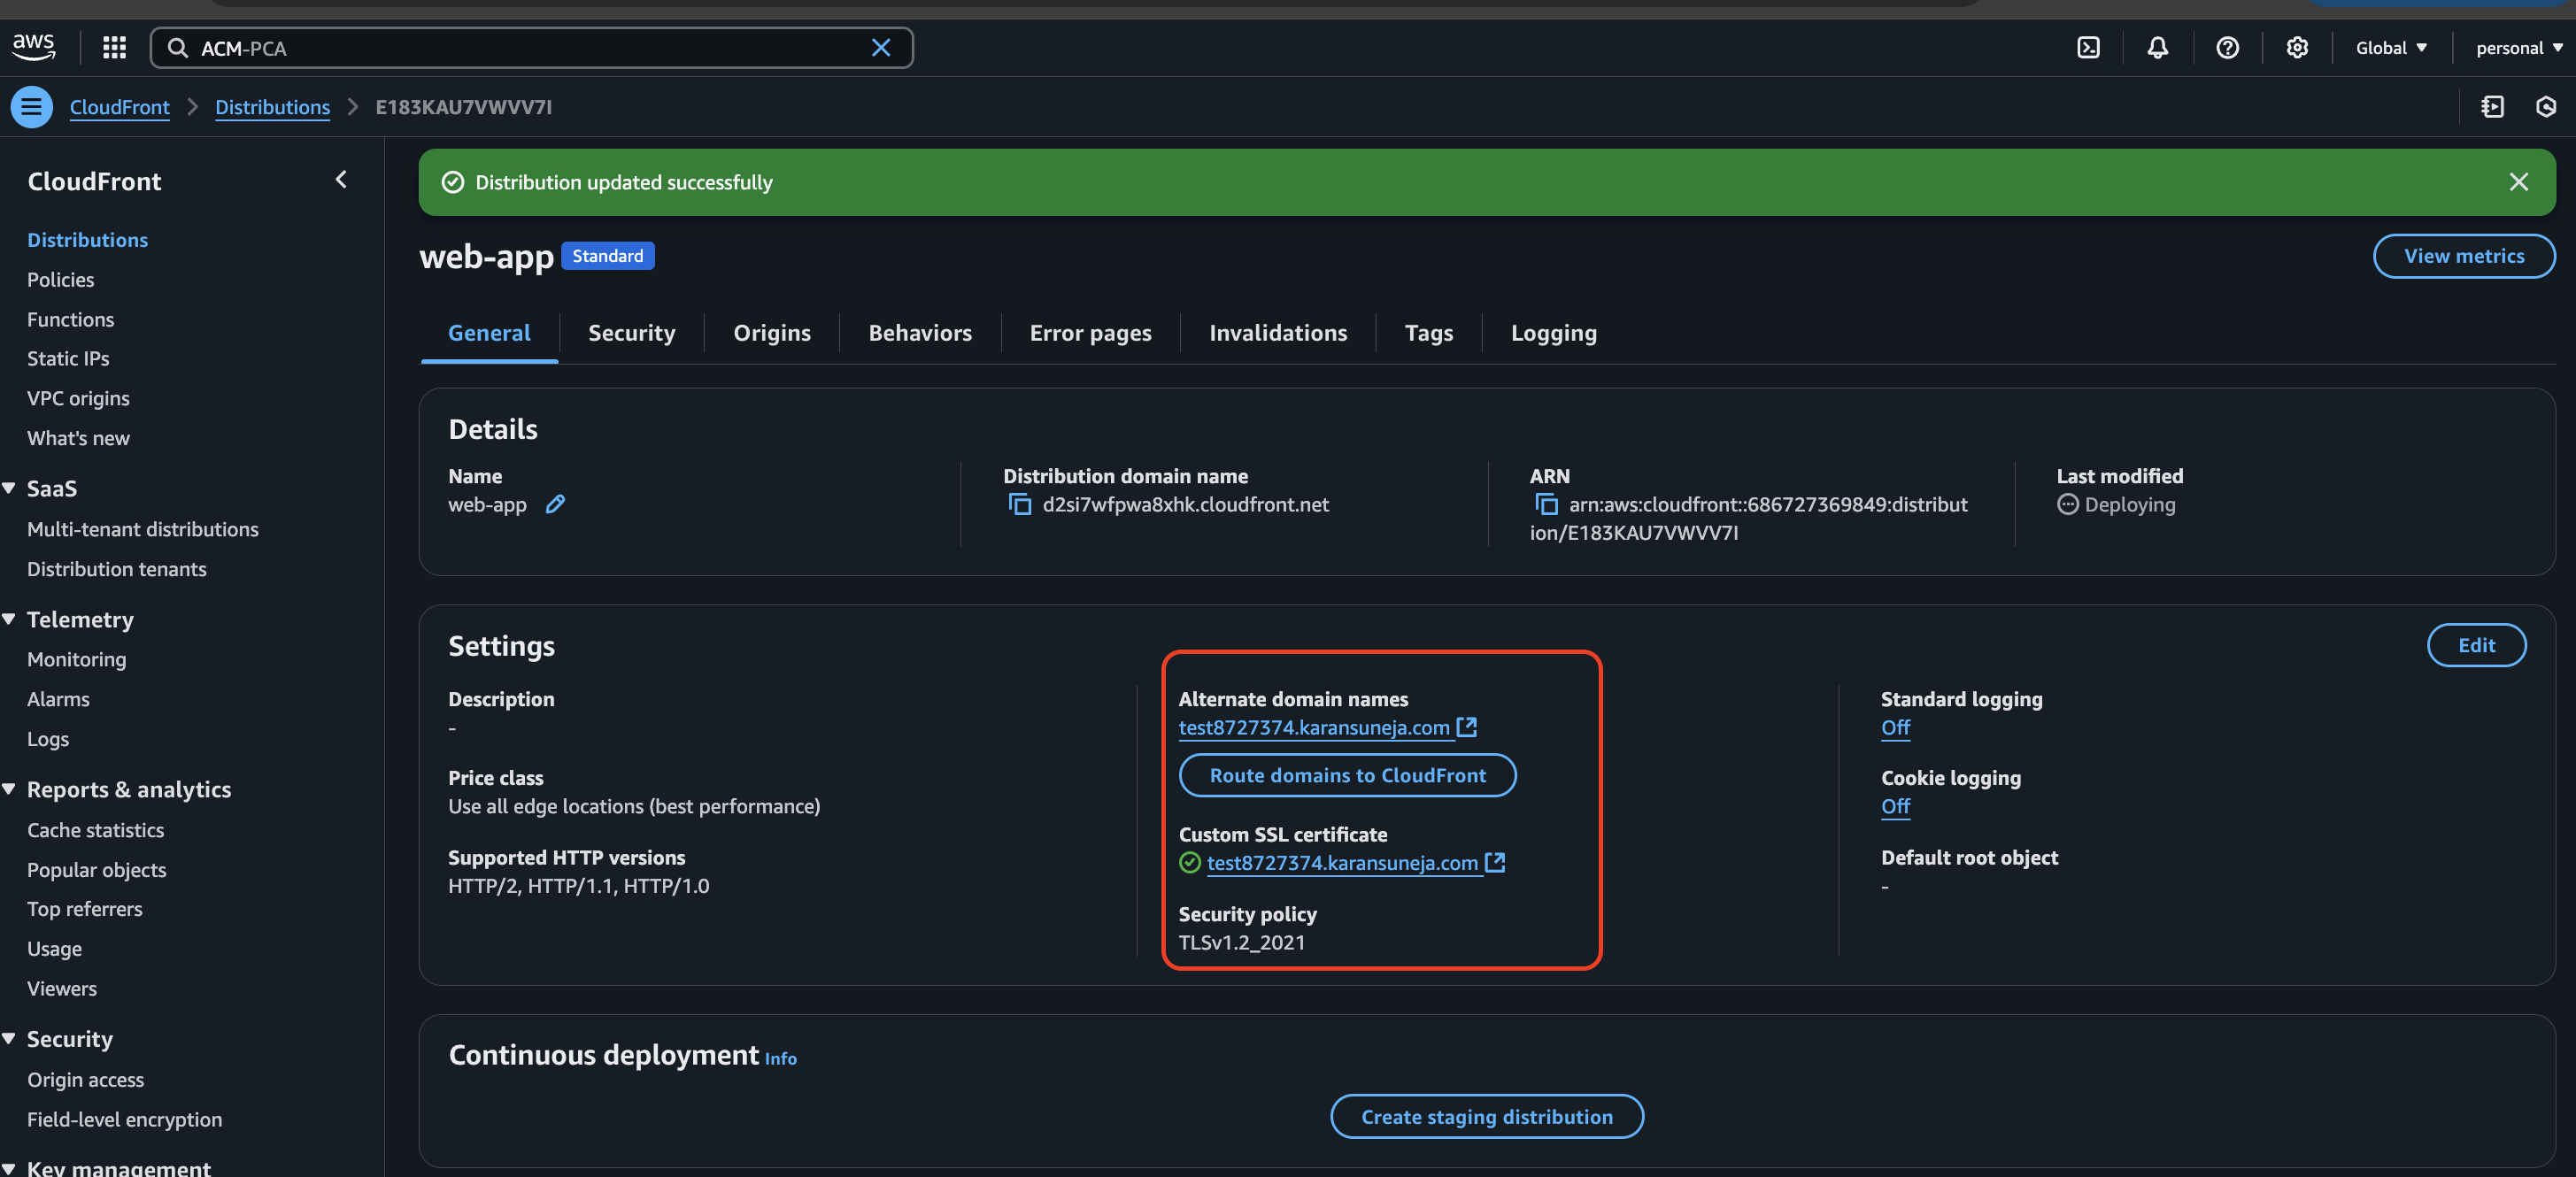Click the Edit settings button
The image size is (2576, 1177).
[x=2476, y=645]
